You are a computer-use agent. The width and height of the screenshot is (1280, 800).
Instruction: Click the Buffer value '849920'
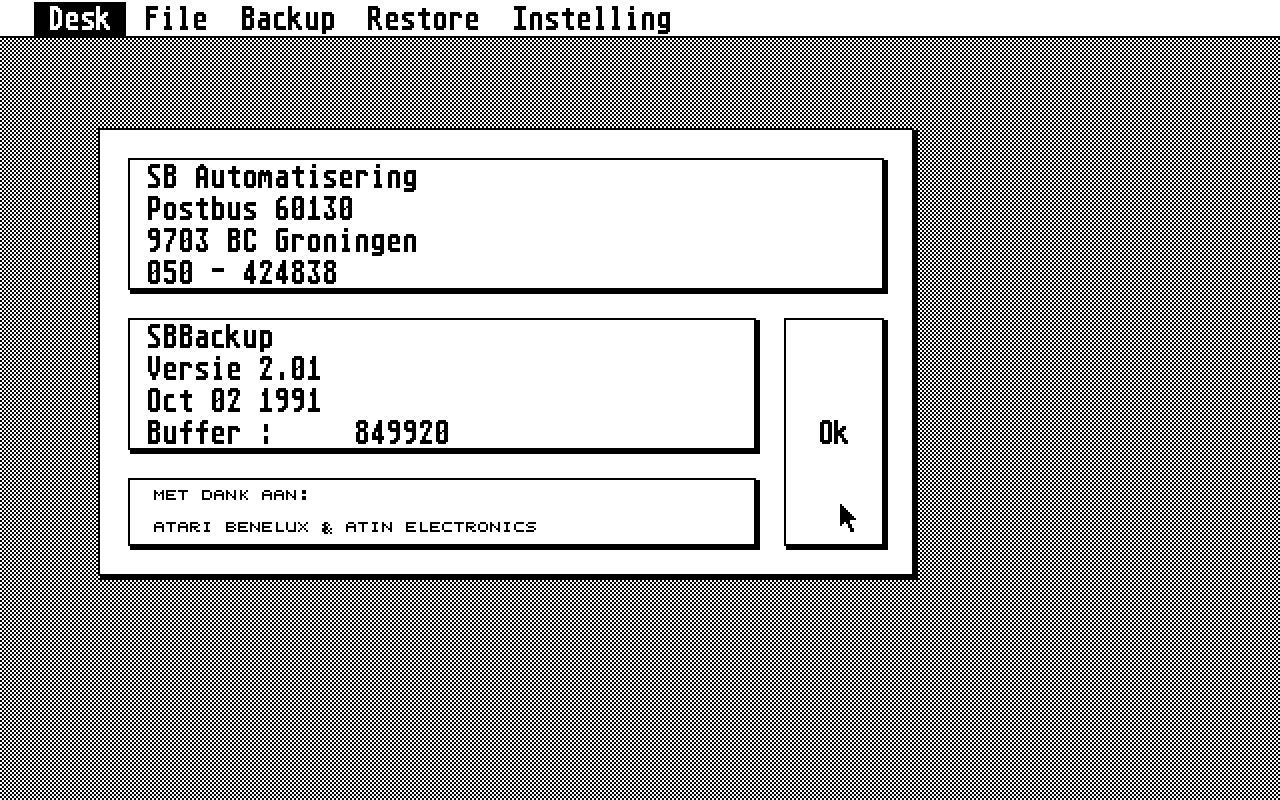[x=402, y=433]
